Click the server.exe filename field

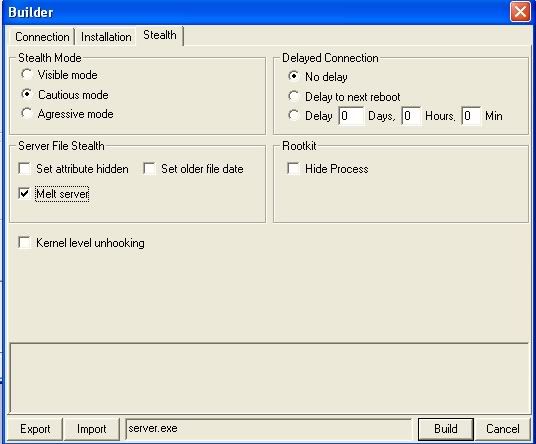pos(268,429)
